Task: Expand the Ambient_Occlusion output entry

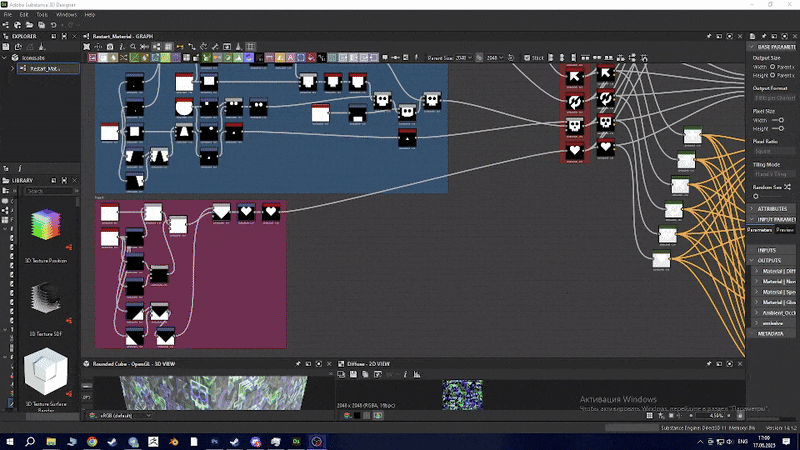Action: coord(757,313)
